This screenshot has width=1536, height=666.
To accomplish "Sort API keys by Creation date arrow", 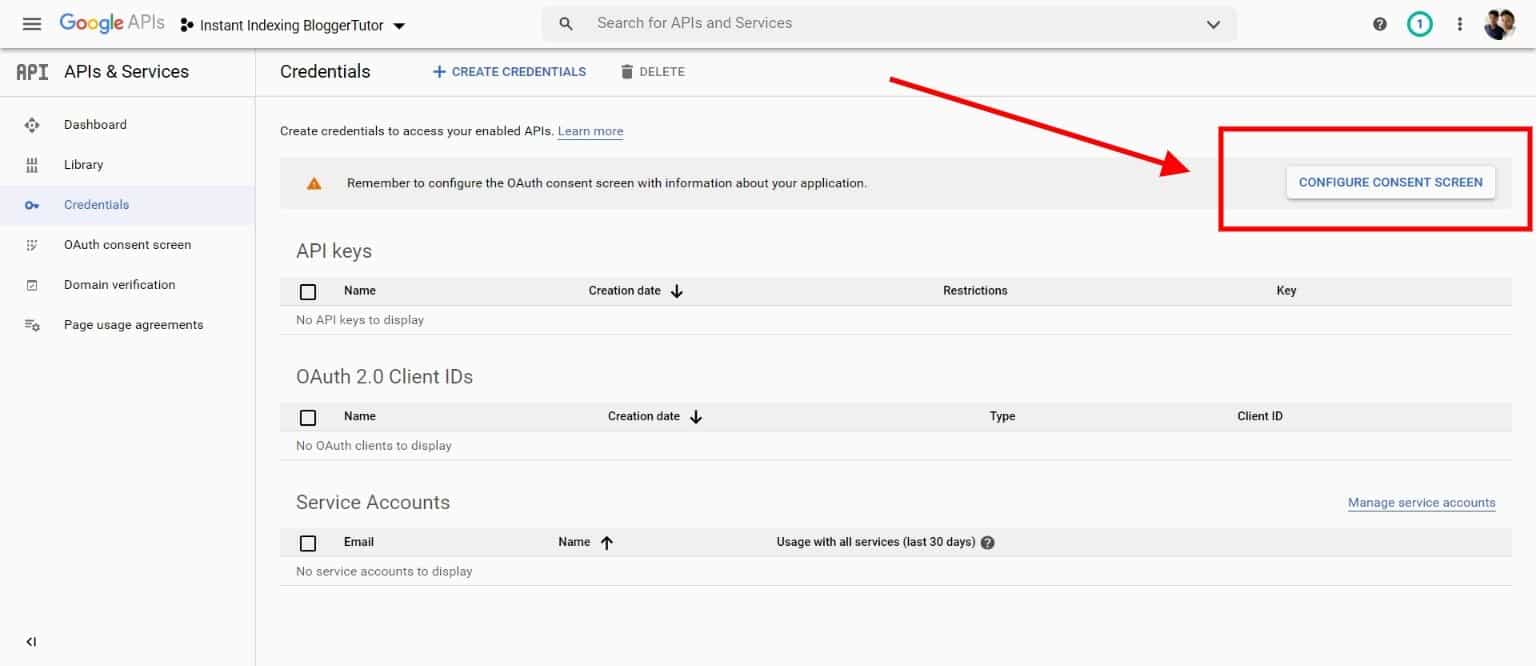I will pos(677,291).
